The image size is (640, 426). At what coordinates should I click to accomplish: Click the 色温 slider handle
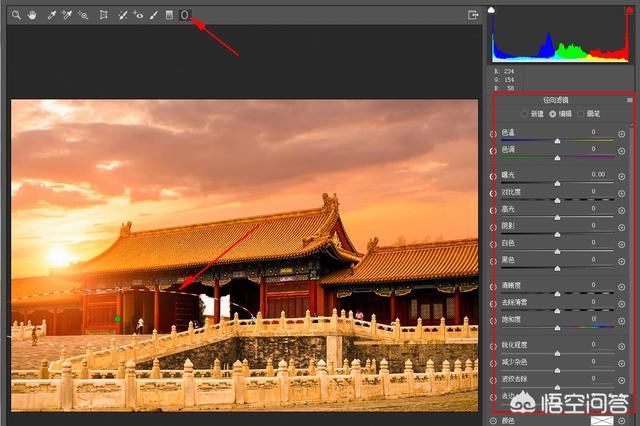pyautogui.click(x=557, y=141)
